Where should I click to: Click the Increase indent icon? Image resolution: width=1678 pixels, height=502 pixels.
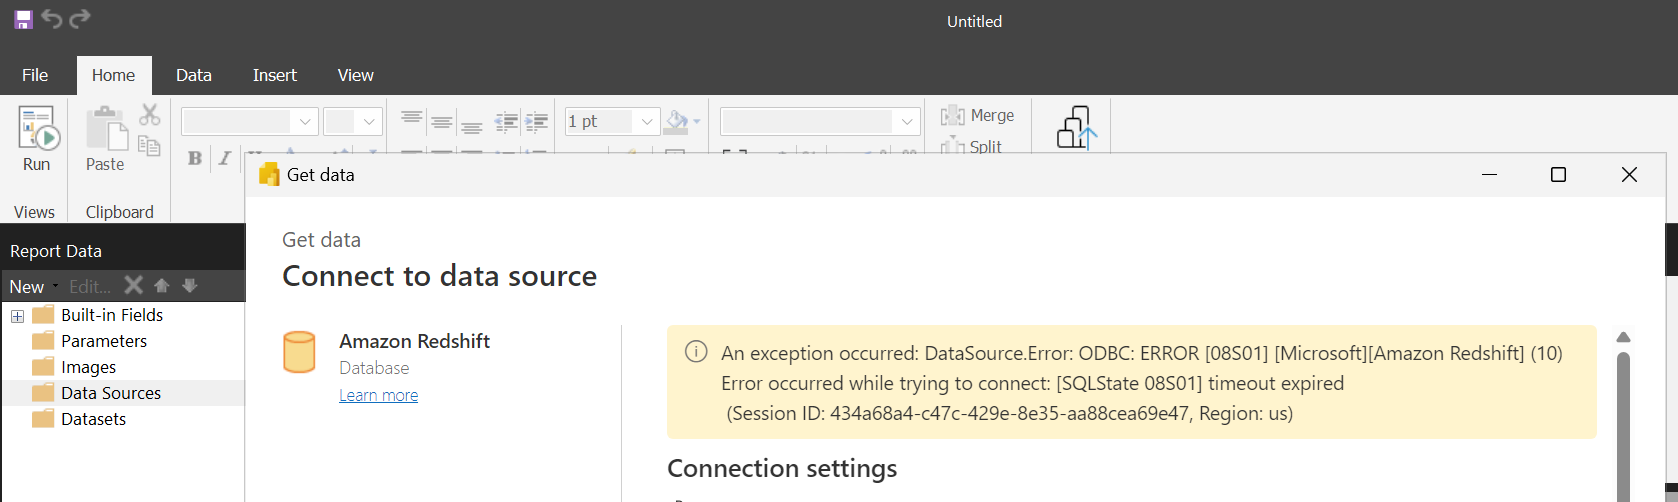click(x=537, y=122)
